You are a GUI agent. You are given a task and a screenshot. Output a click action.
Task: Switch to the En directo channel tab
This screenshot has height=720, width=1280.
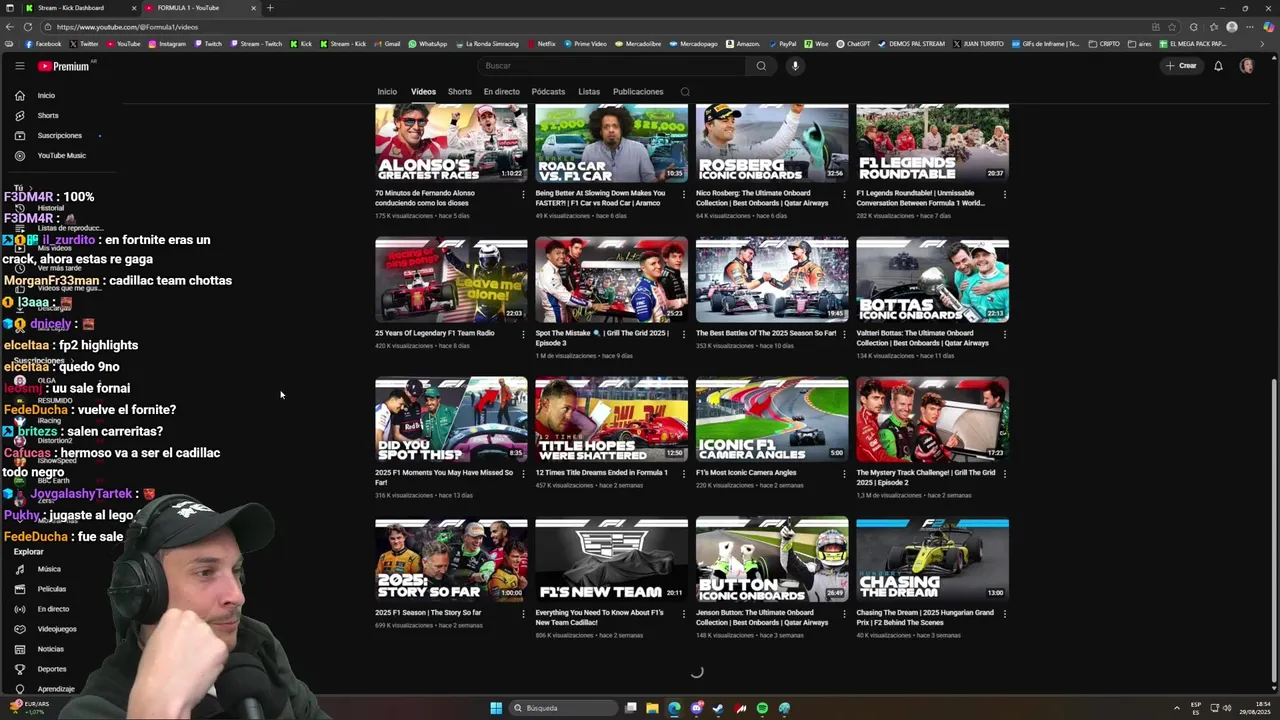pyautogui.click(x=501, y=92)
